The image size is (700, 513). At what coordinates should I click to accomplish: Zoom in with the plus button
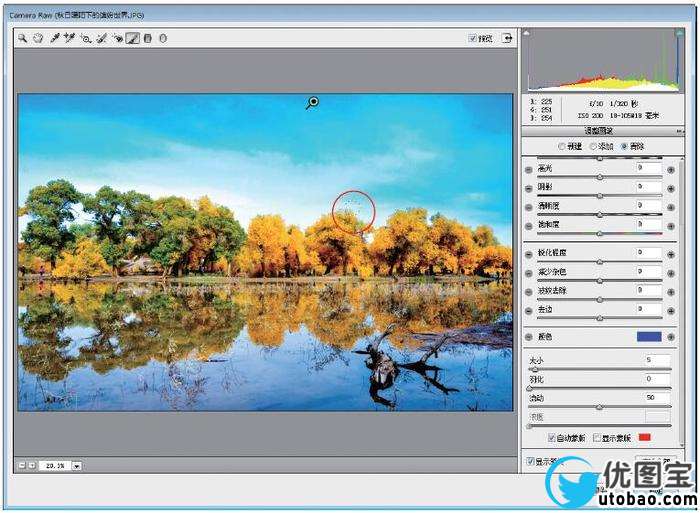(31, 465)
